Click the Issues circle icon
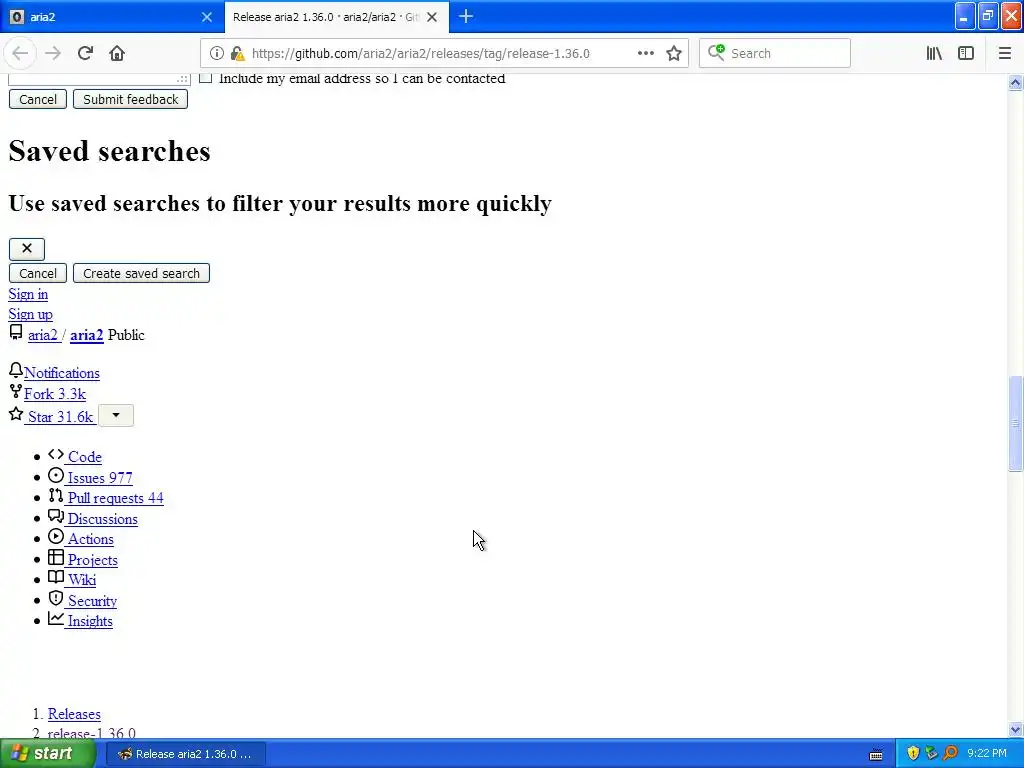 tap(56, 475)
